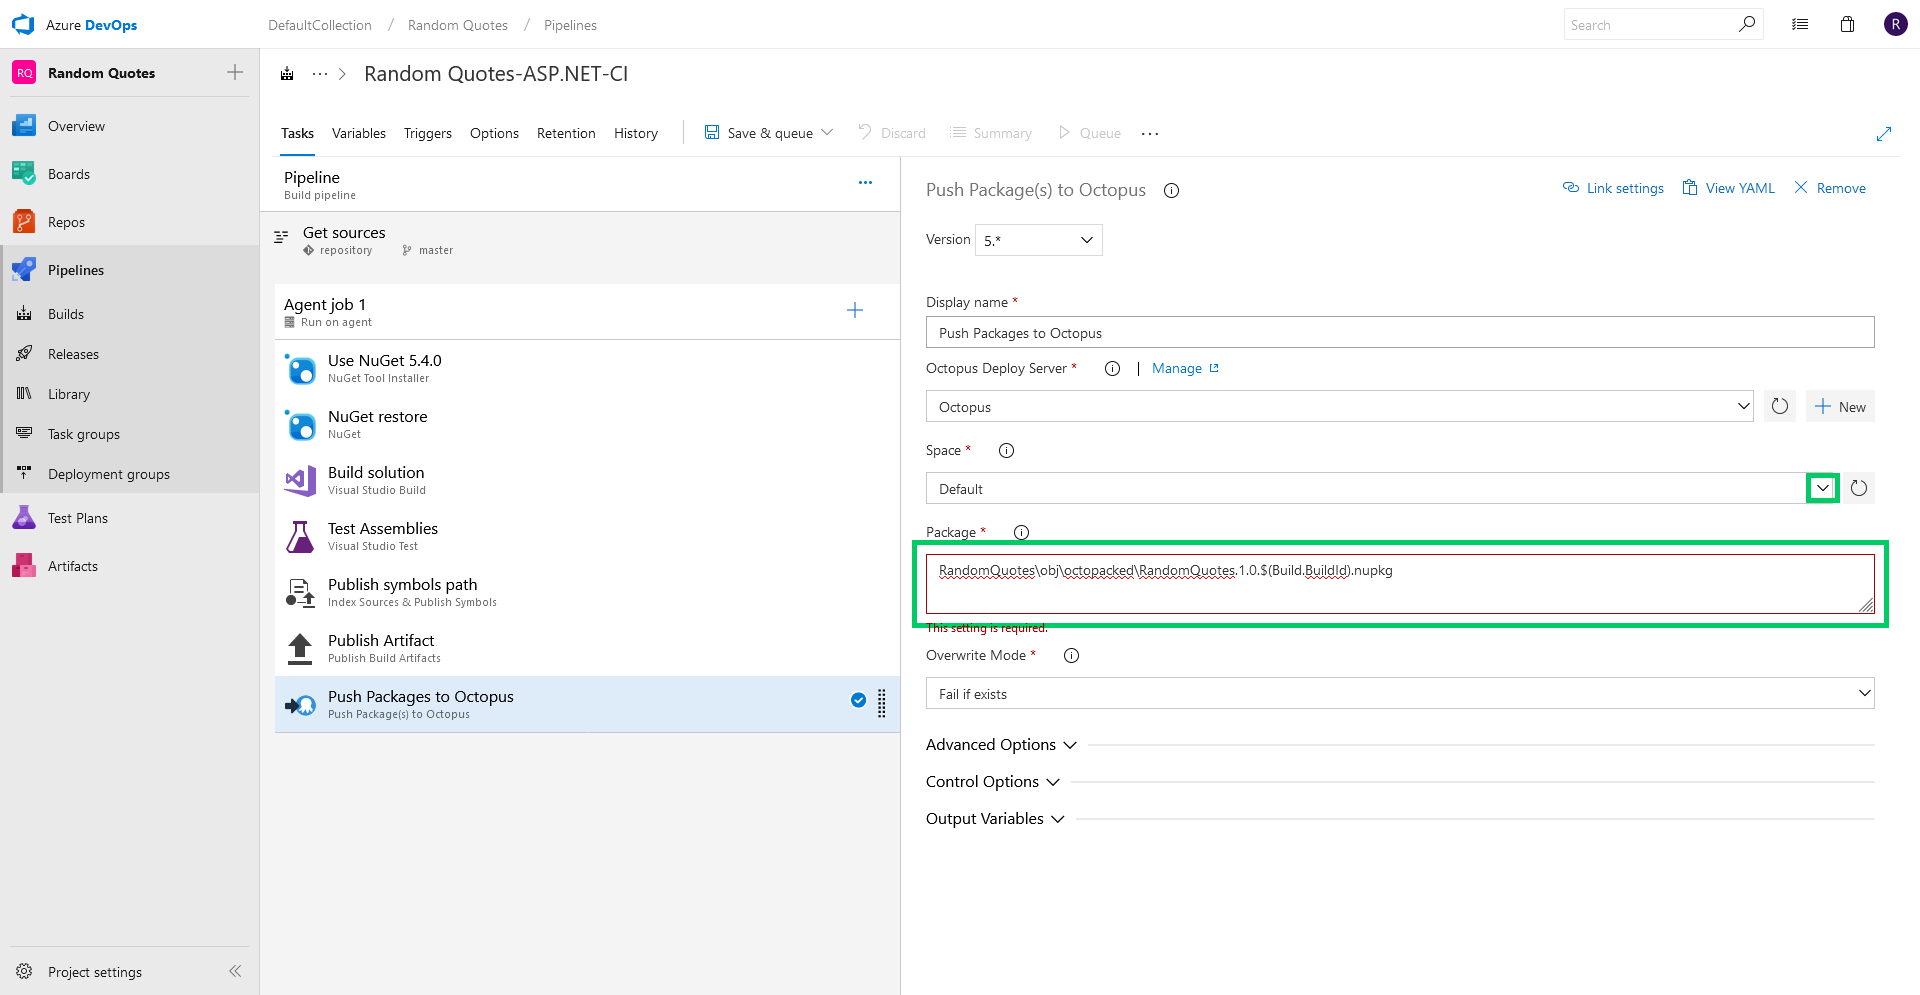Expand Control Options section
This screenshot has height=995, width=1920.
(992, 782)
